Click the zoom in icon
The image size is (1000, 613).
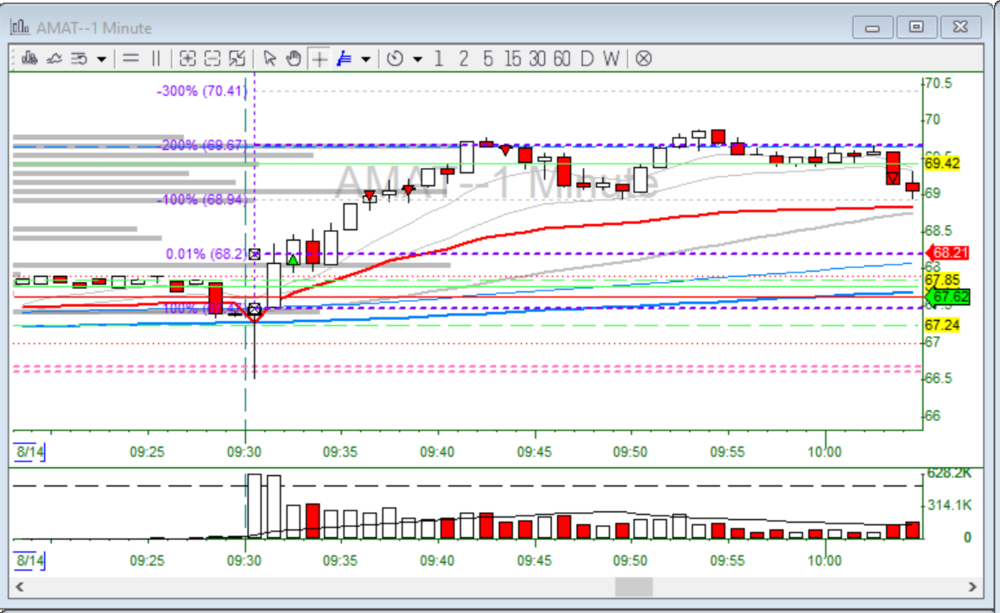point(187,59)
